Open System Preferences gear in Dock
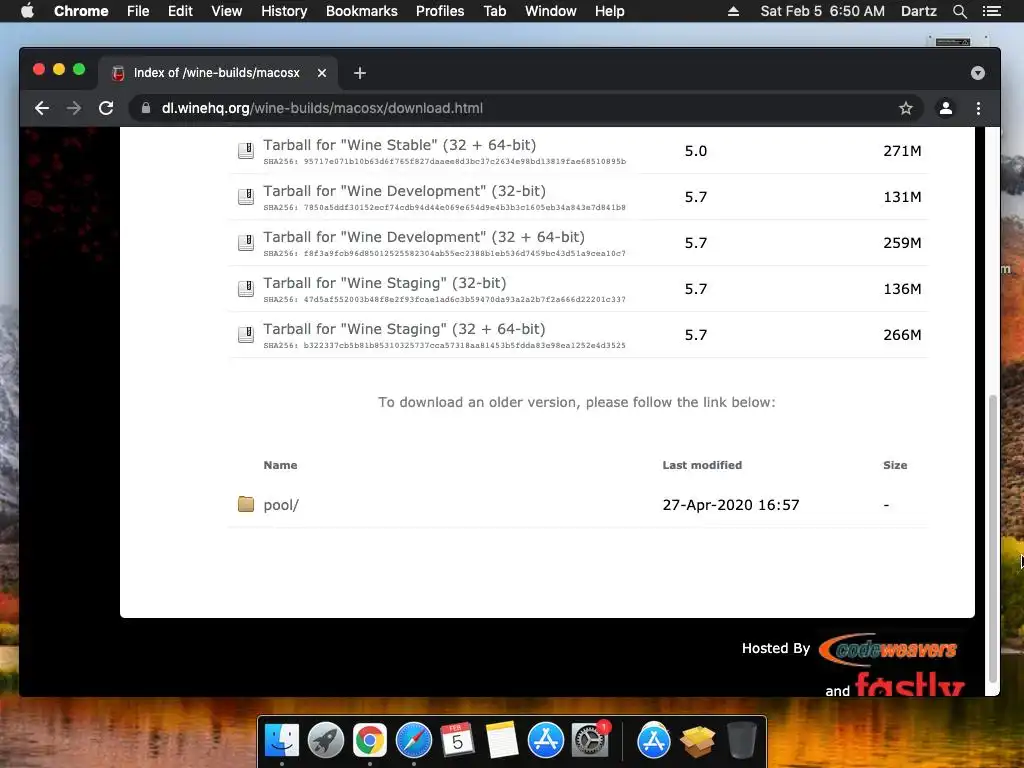Viewport: 1024px width, 768px height. tap(590, 741)
